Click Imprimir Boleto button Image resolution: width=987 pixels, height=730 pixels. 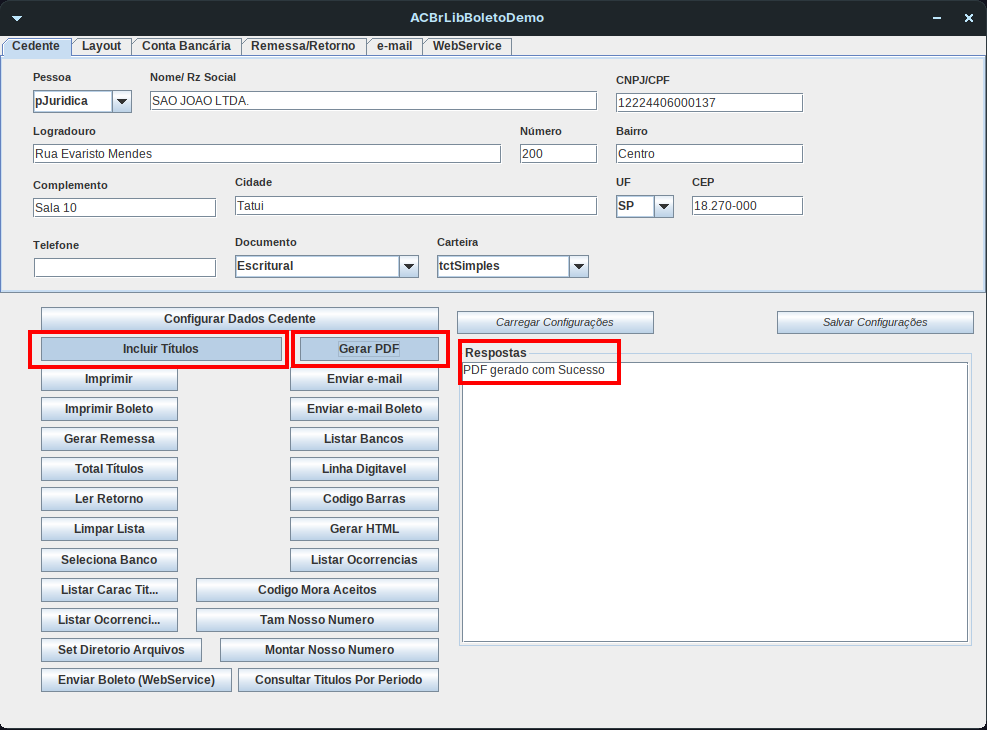[x=110, y=409]
